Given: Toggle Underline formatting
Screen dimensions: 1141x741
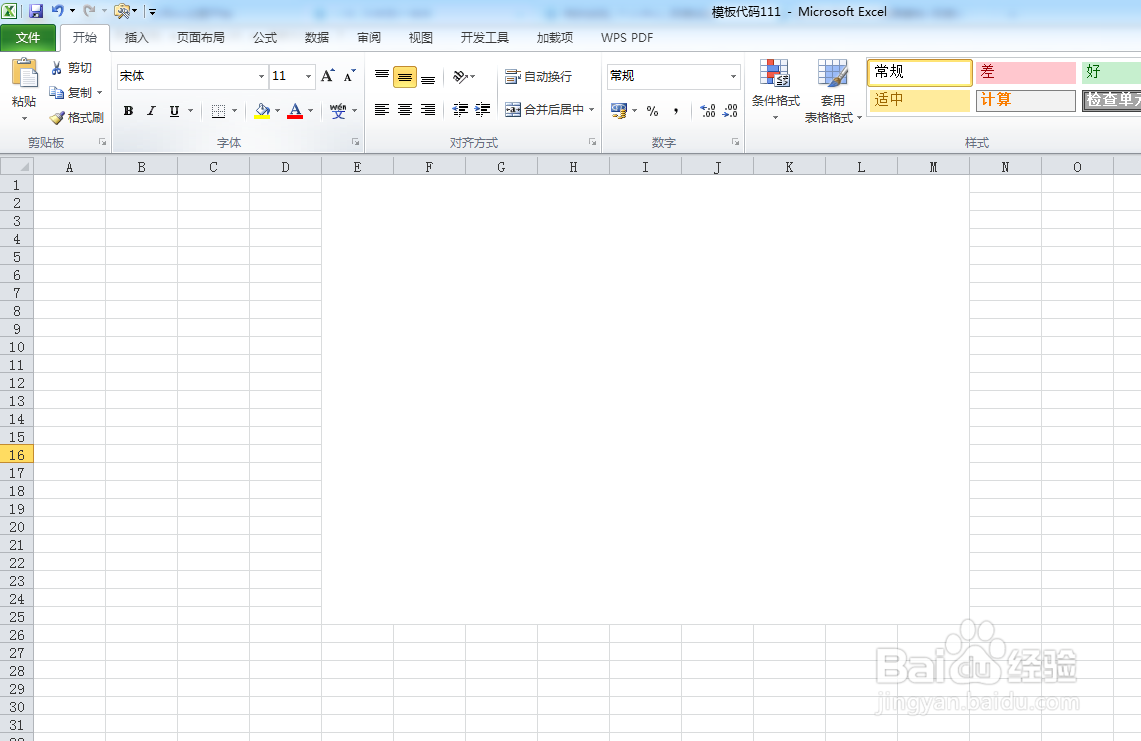Looking at the screenshot, I should (x=174, y=111).
